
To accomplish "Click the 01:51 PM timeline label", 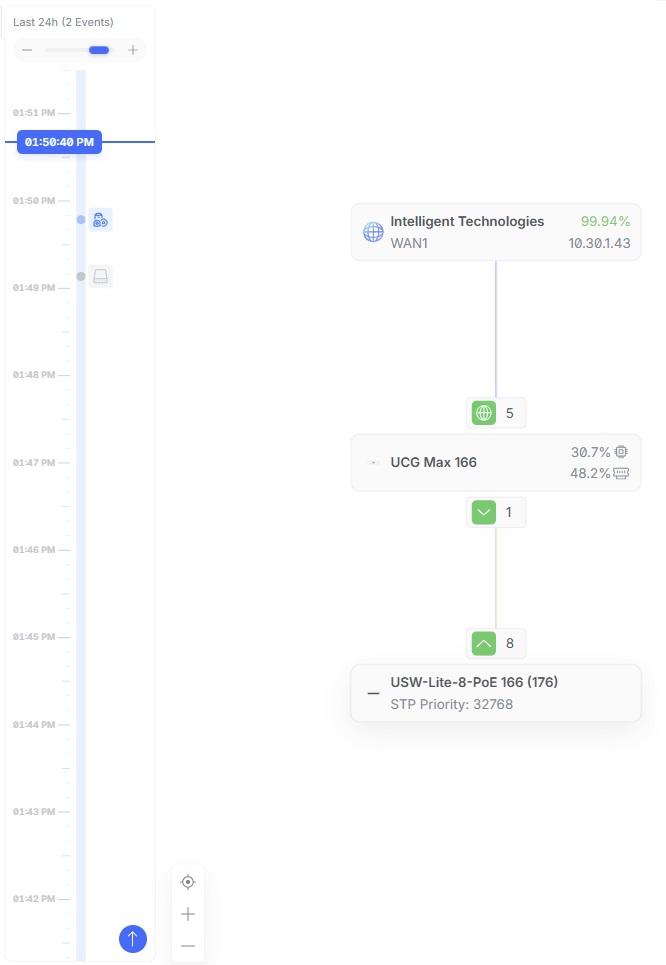I will point(34,113).
